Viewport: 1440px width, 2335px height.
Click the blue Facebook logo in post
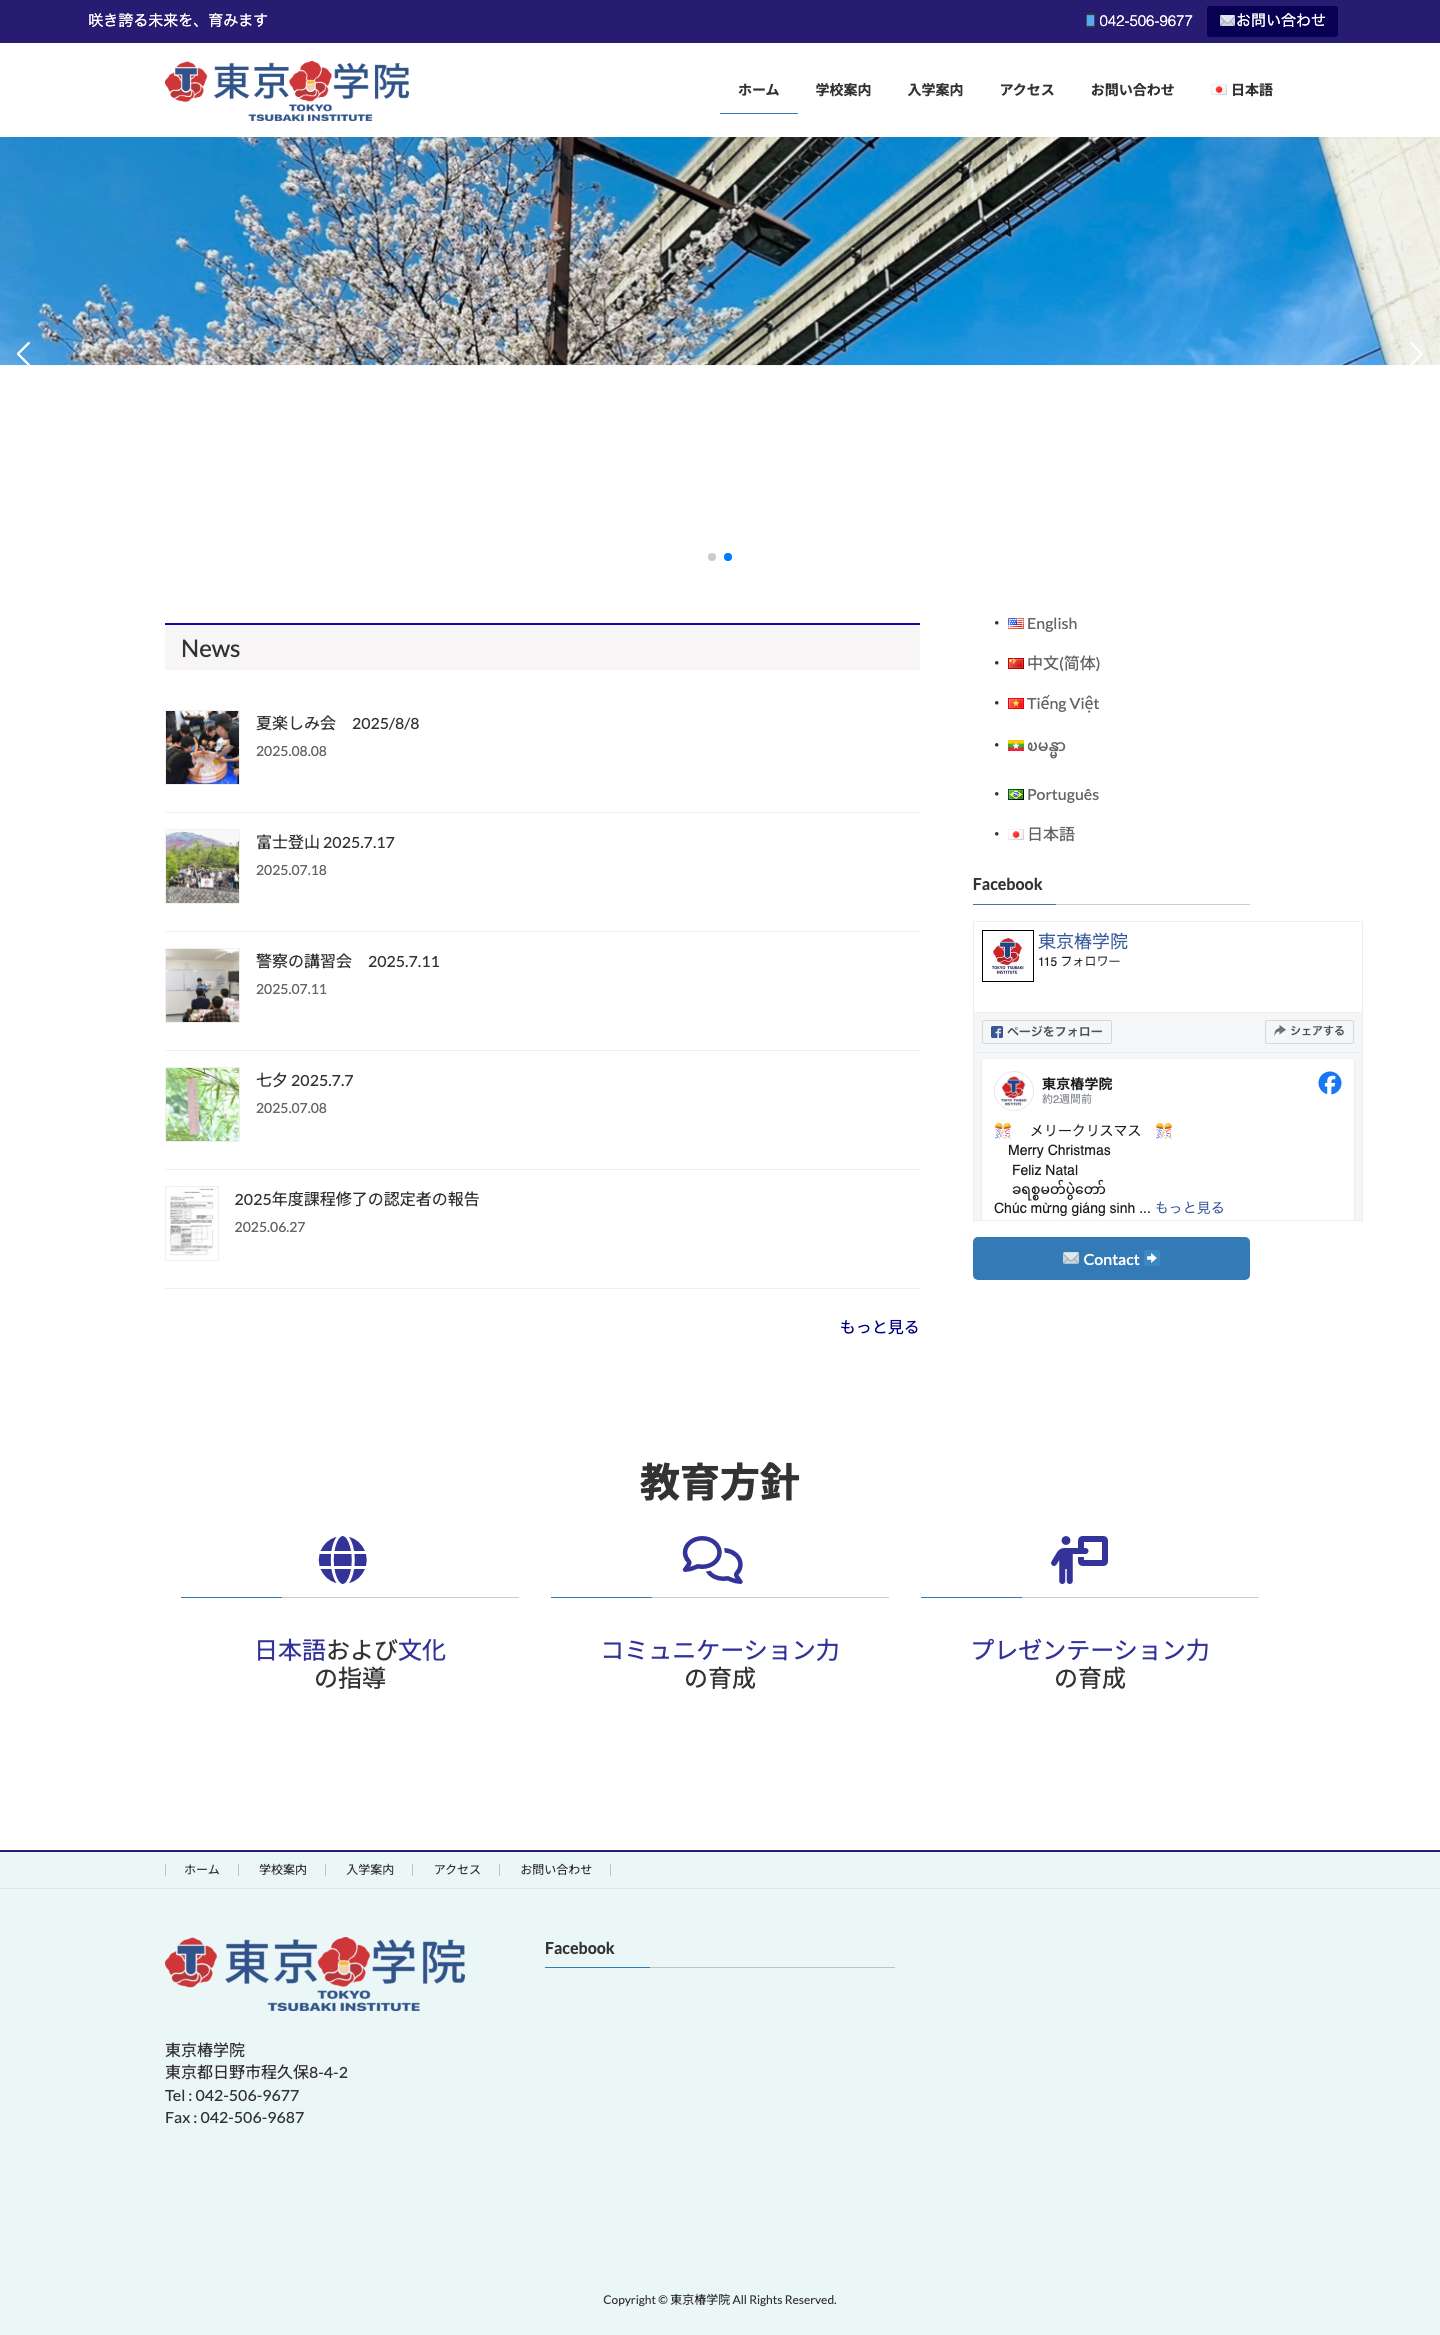tap(1330, 1083)
